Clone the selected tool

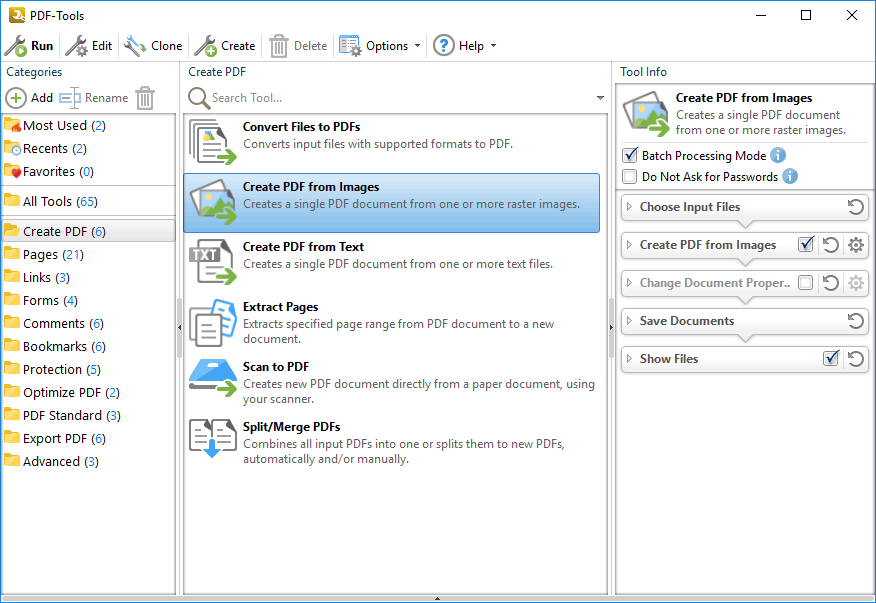tap(153, 46)
